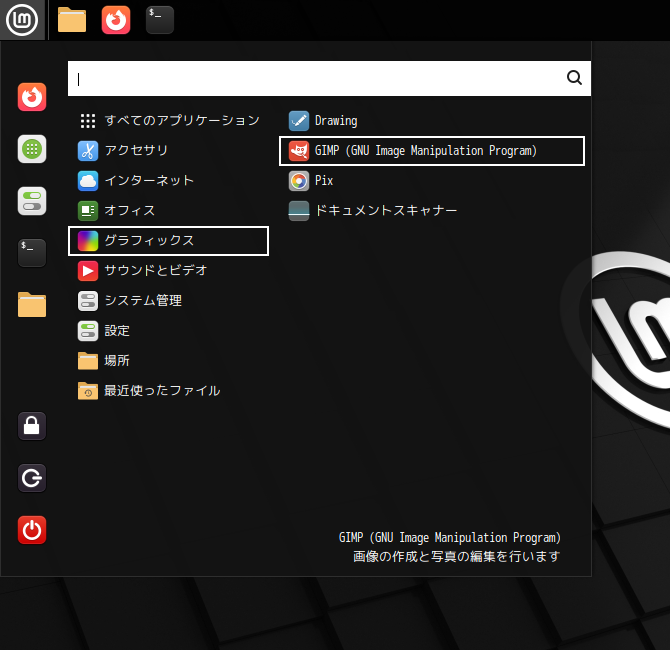Image resolution: width=670 pixels, height=650 pixels.
Task: Log out using the logout icon
Action: [x=32, y=478]
